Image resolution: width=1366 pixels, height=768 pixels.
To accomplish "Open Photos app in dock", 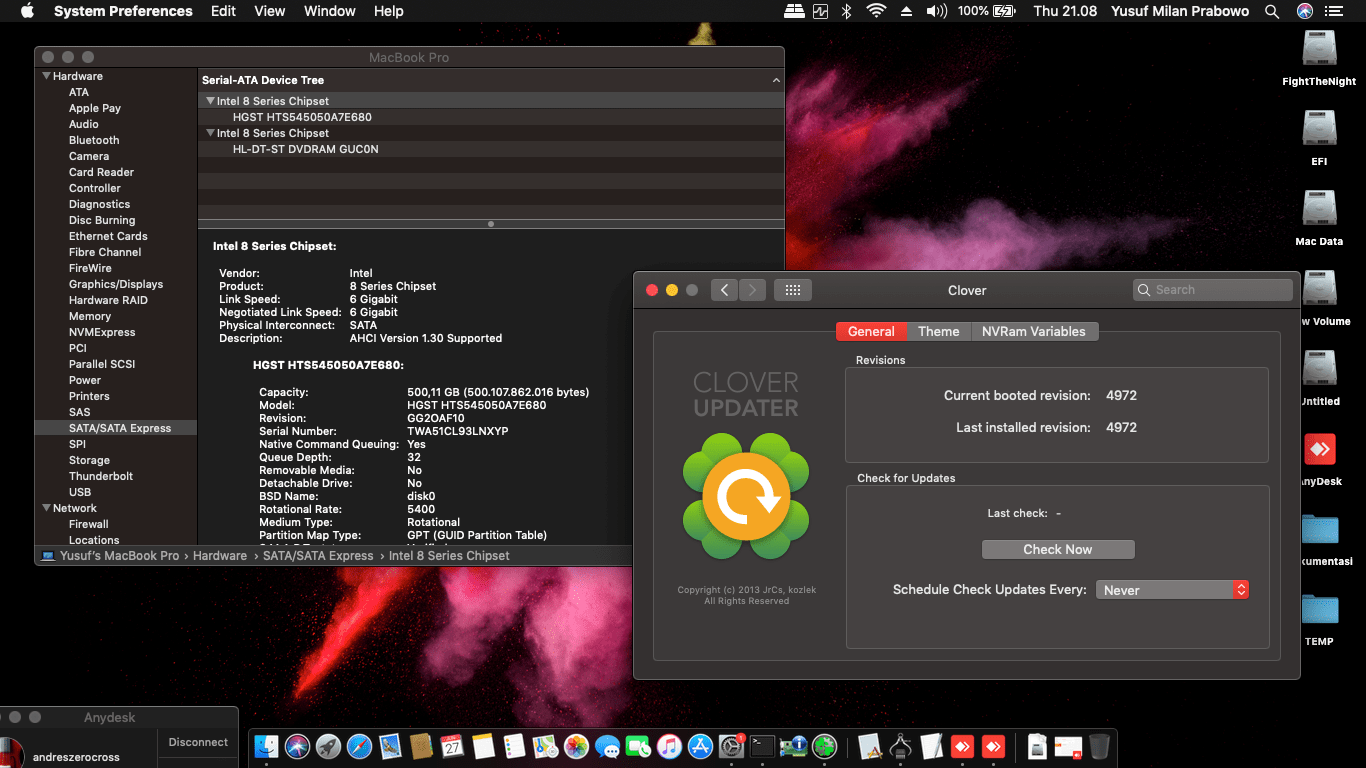I will coord(577,746).
